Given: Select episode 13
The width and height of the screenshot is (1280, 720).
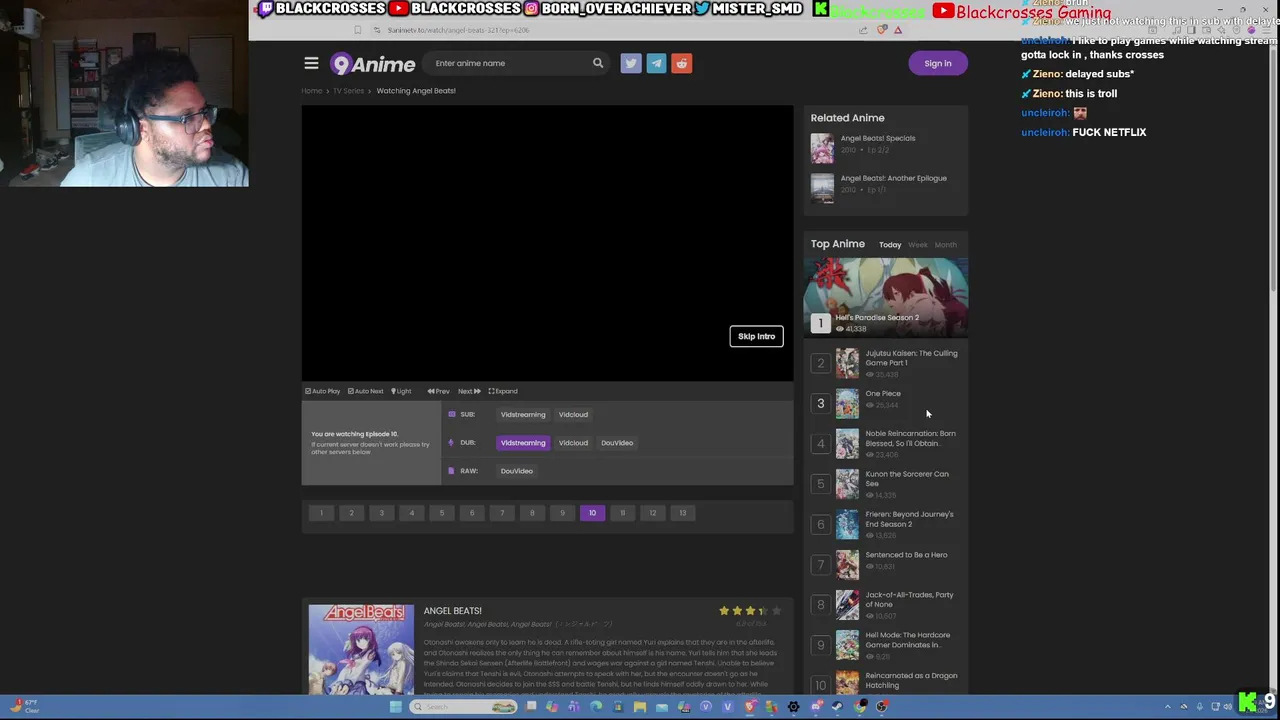Looking at the screenshot, I should 683,513.
